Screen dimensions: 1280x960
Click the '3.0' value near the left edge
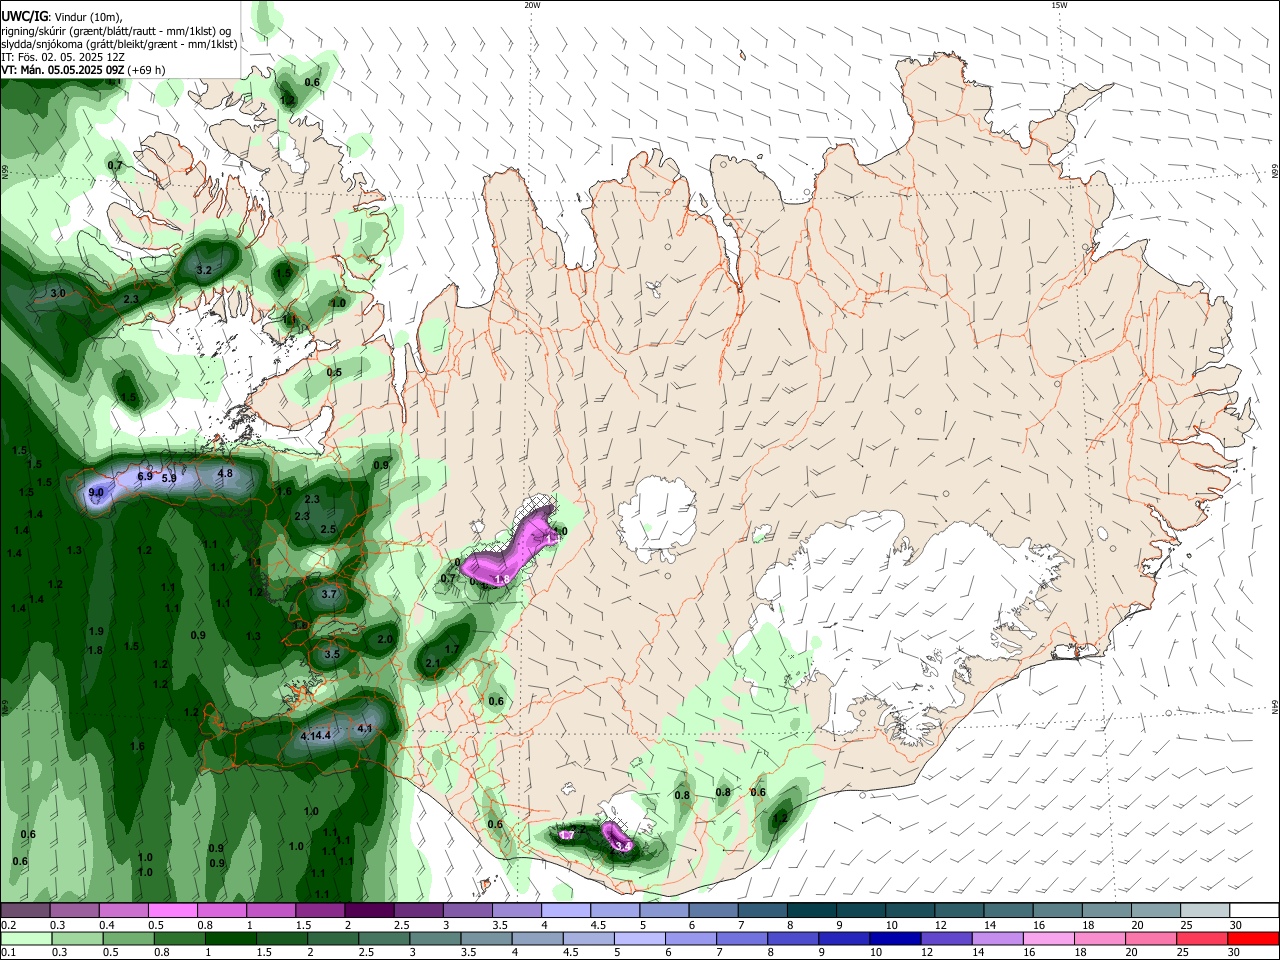58,294
